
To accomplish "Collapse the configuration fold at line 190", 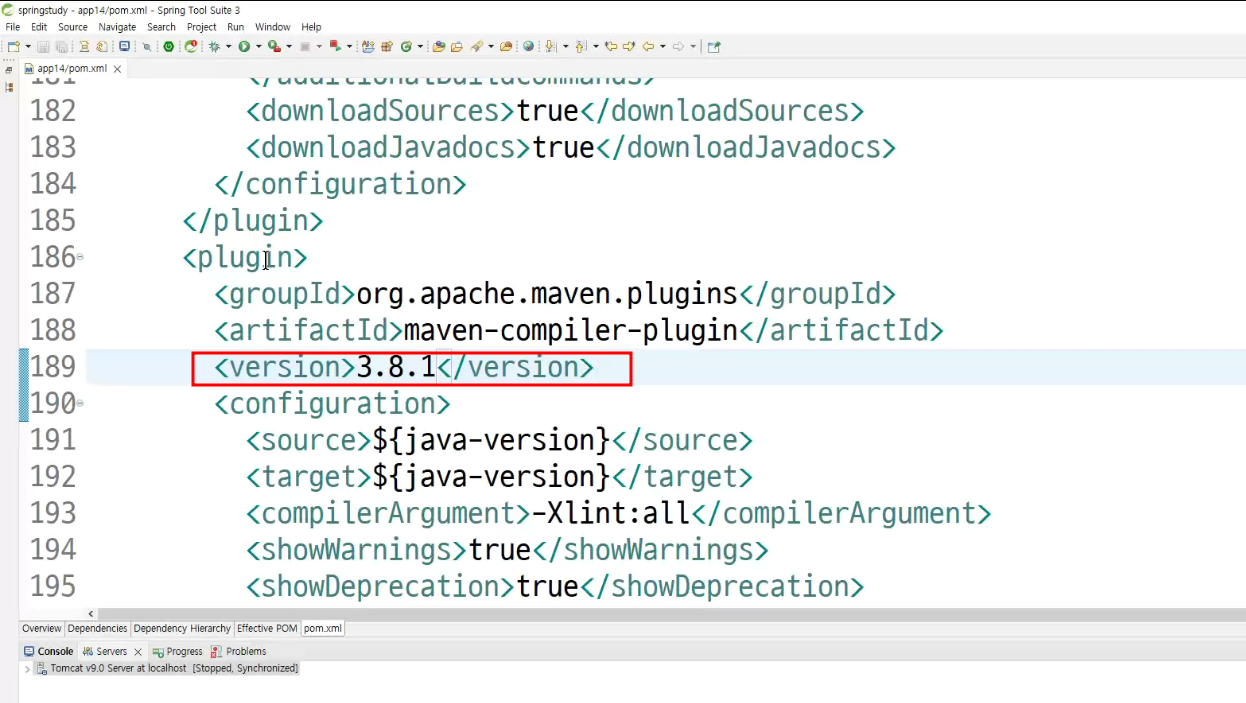I will [x=80, y=403].
